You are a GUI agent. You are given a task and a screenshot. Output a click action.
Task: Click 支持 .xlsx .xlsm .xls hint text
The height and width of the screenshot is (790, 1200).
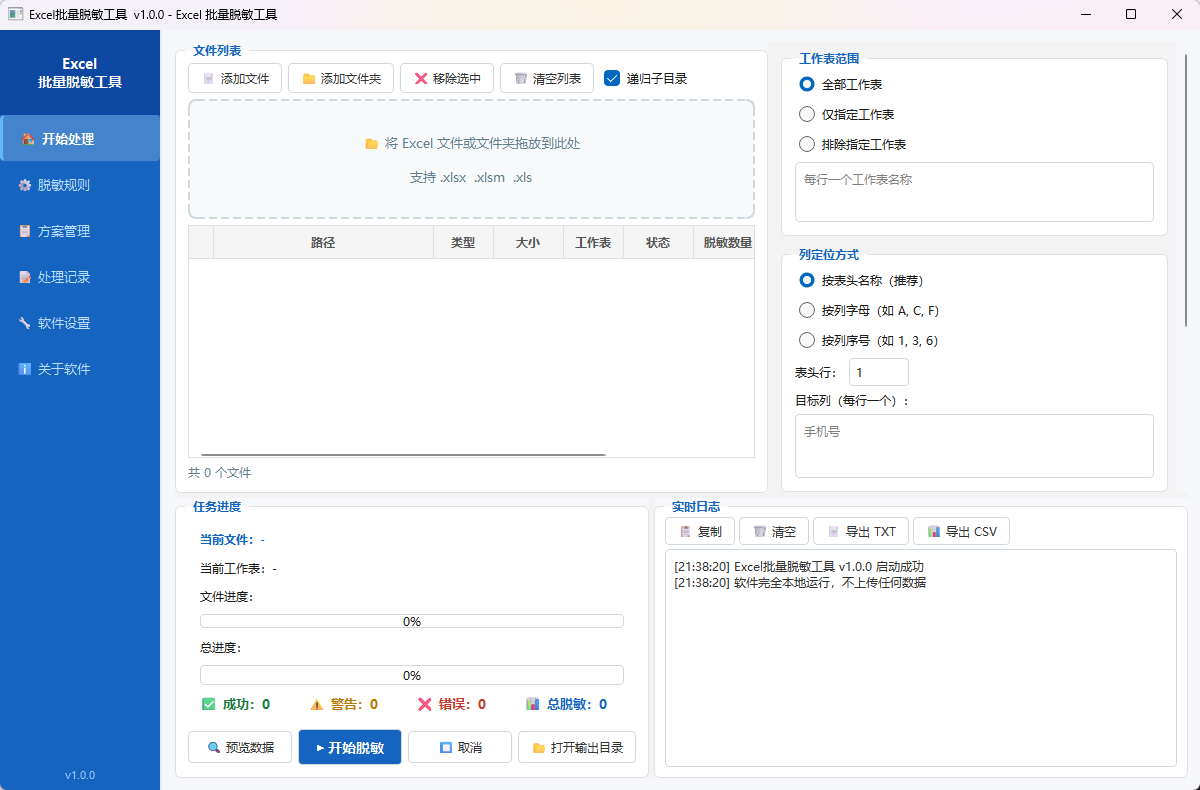[x=471, y=178]
